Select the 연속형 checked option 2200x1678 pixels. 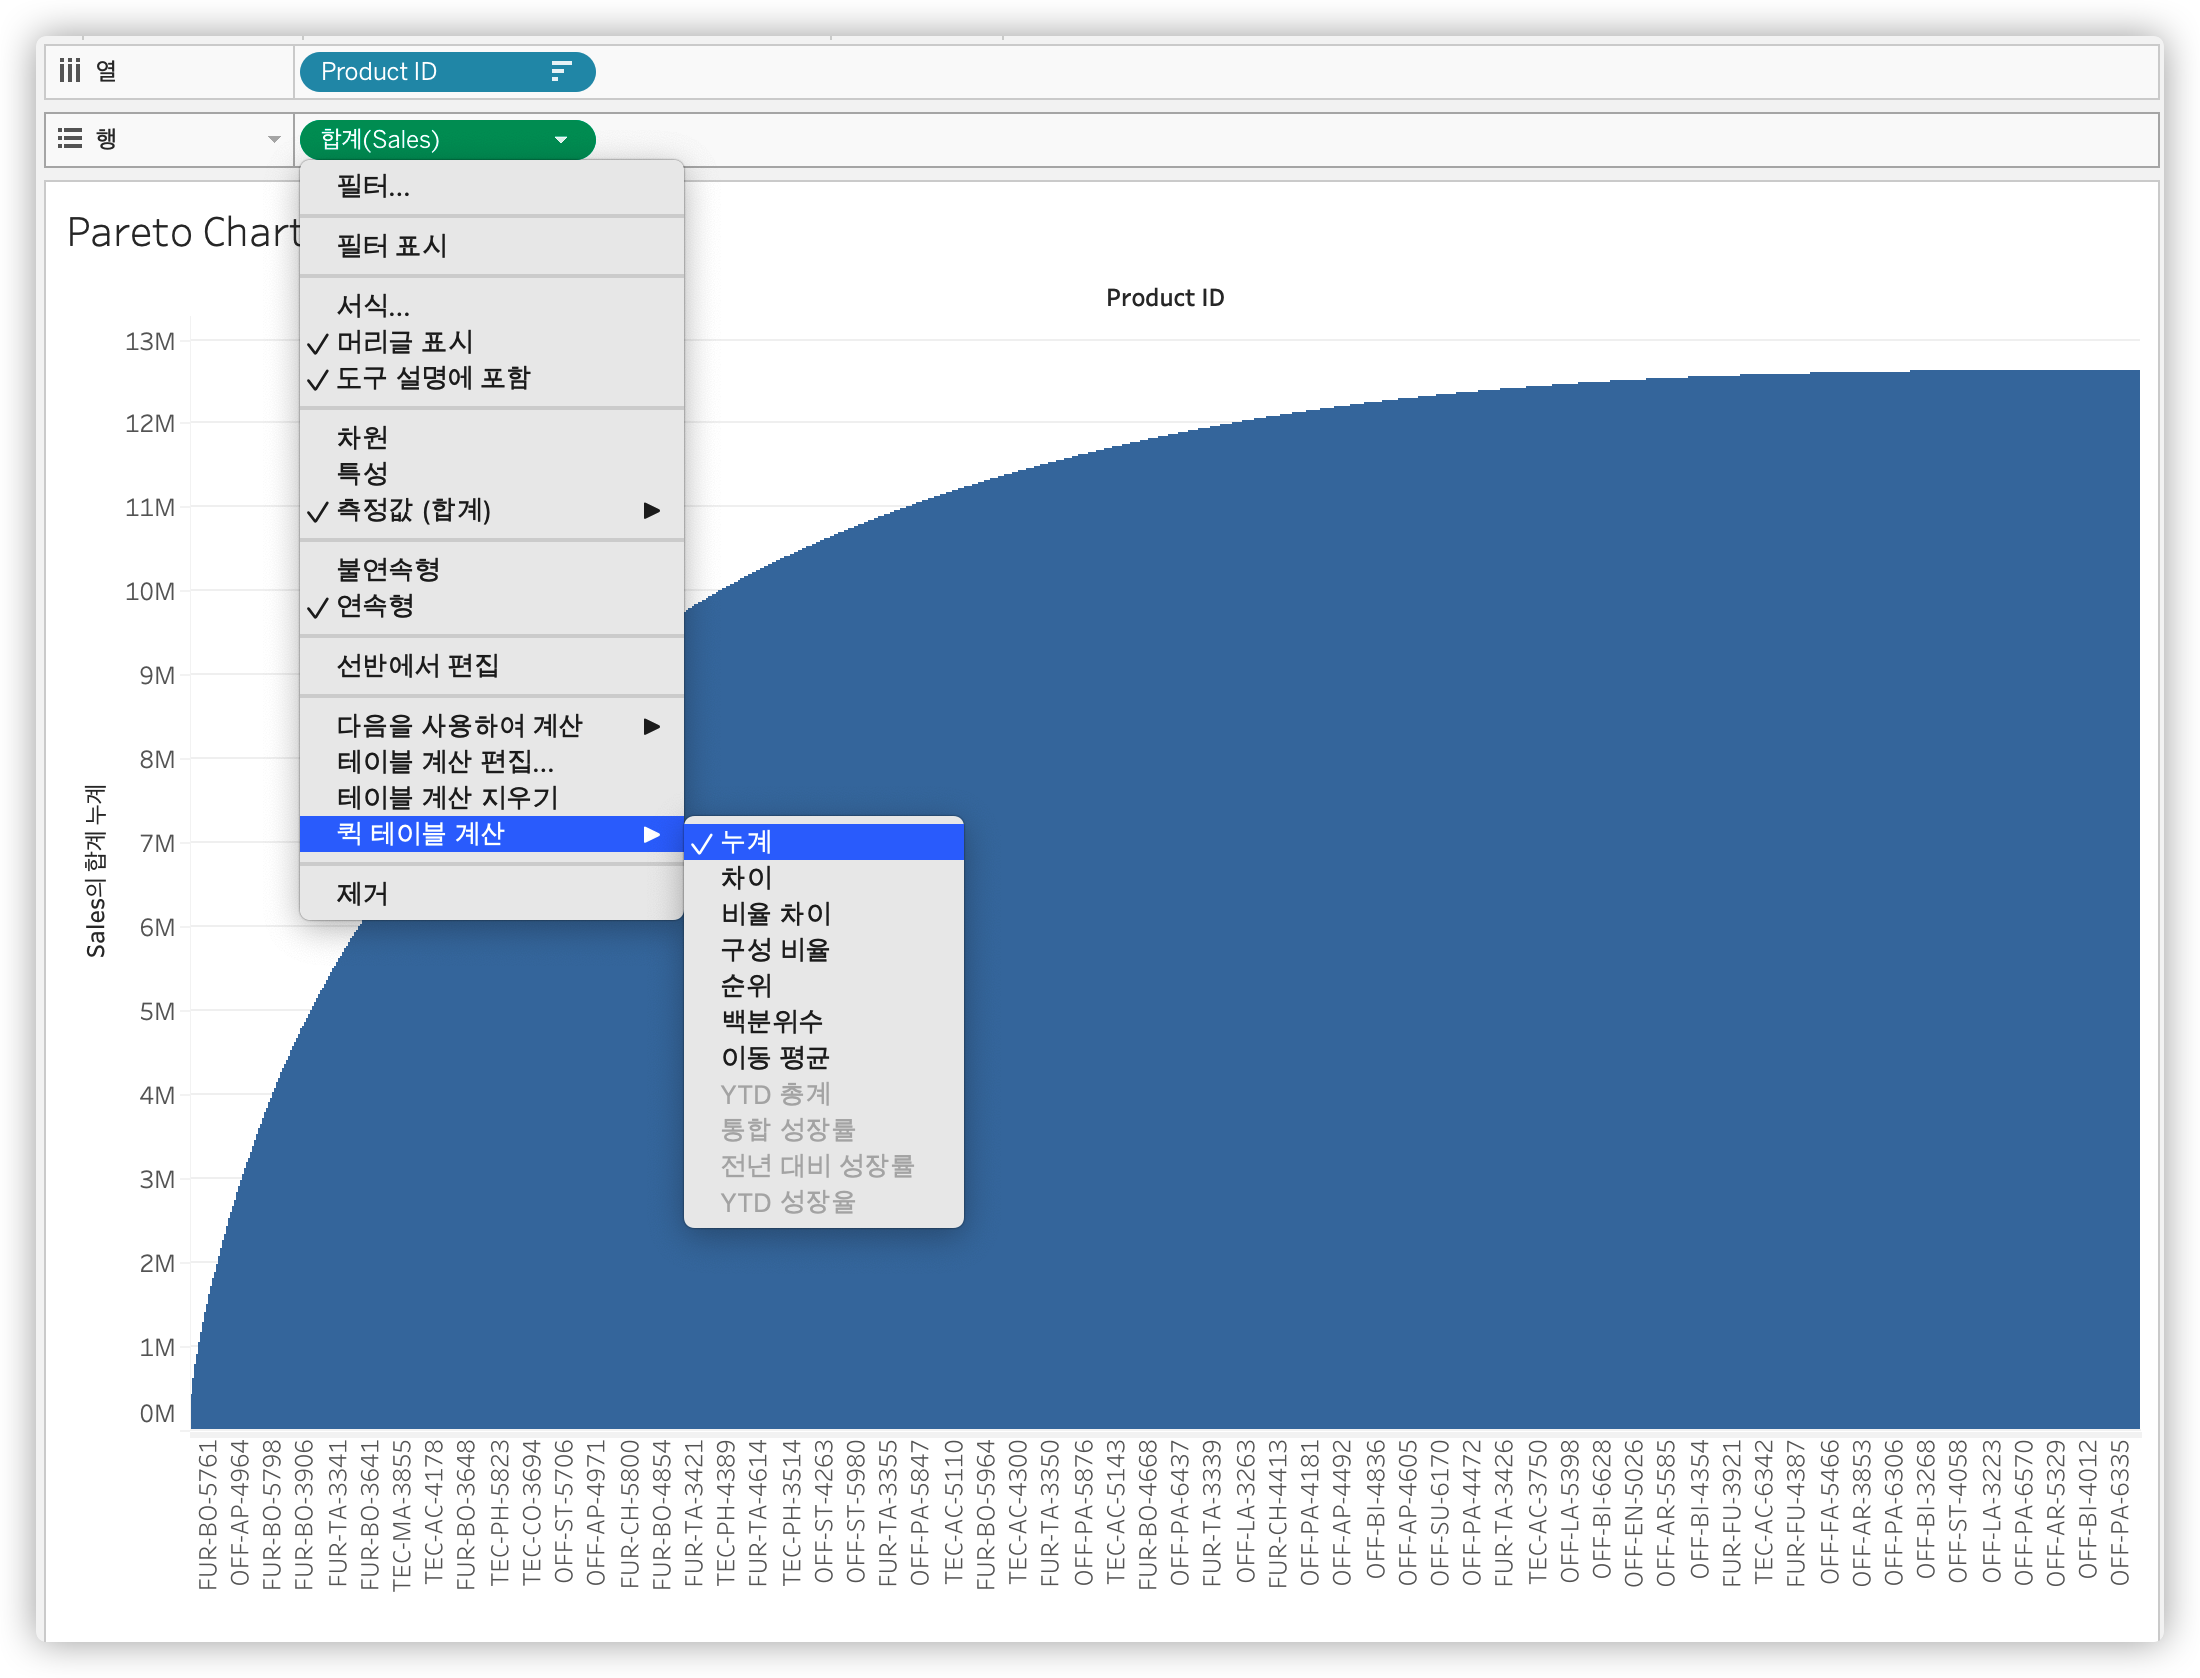pyautogui.click(x=375, y=607)
